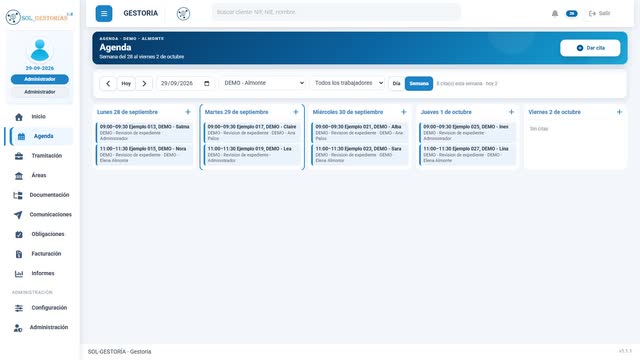This screenshot has height=360, width=640.
Task: Open the Ejemplo 015 Nora appointment
Action: pyautogui.click(x=144, y=154)
